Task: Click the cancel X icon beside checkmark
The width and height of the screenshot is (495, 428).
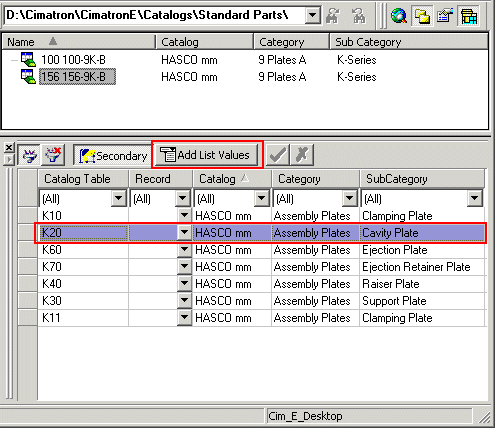Action: click(x=302, y=155)
